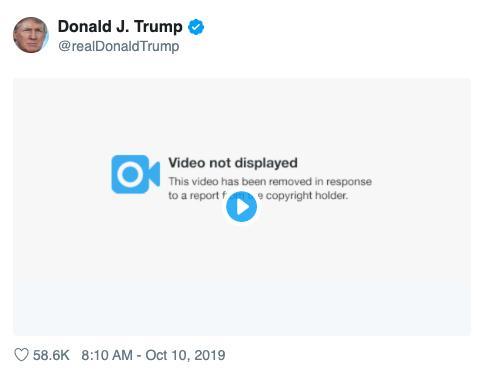Click the round lens of camera icon
Image resolution: width=485 pixels, height=374 pixels.
pyautogui.click(x=130, y=174)
